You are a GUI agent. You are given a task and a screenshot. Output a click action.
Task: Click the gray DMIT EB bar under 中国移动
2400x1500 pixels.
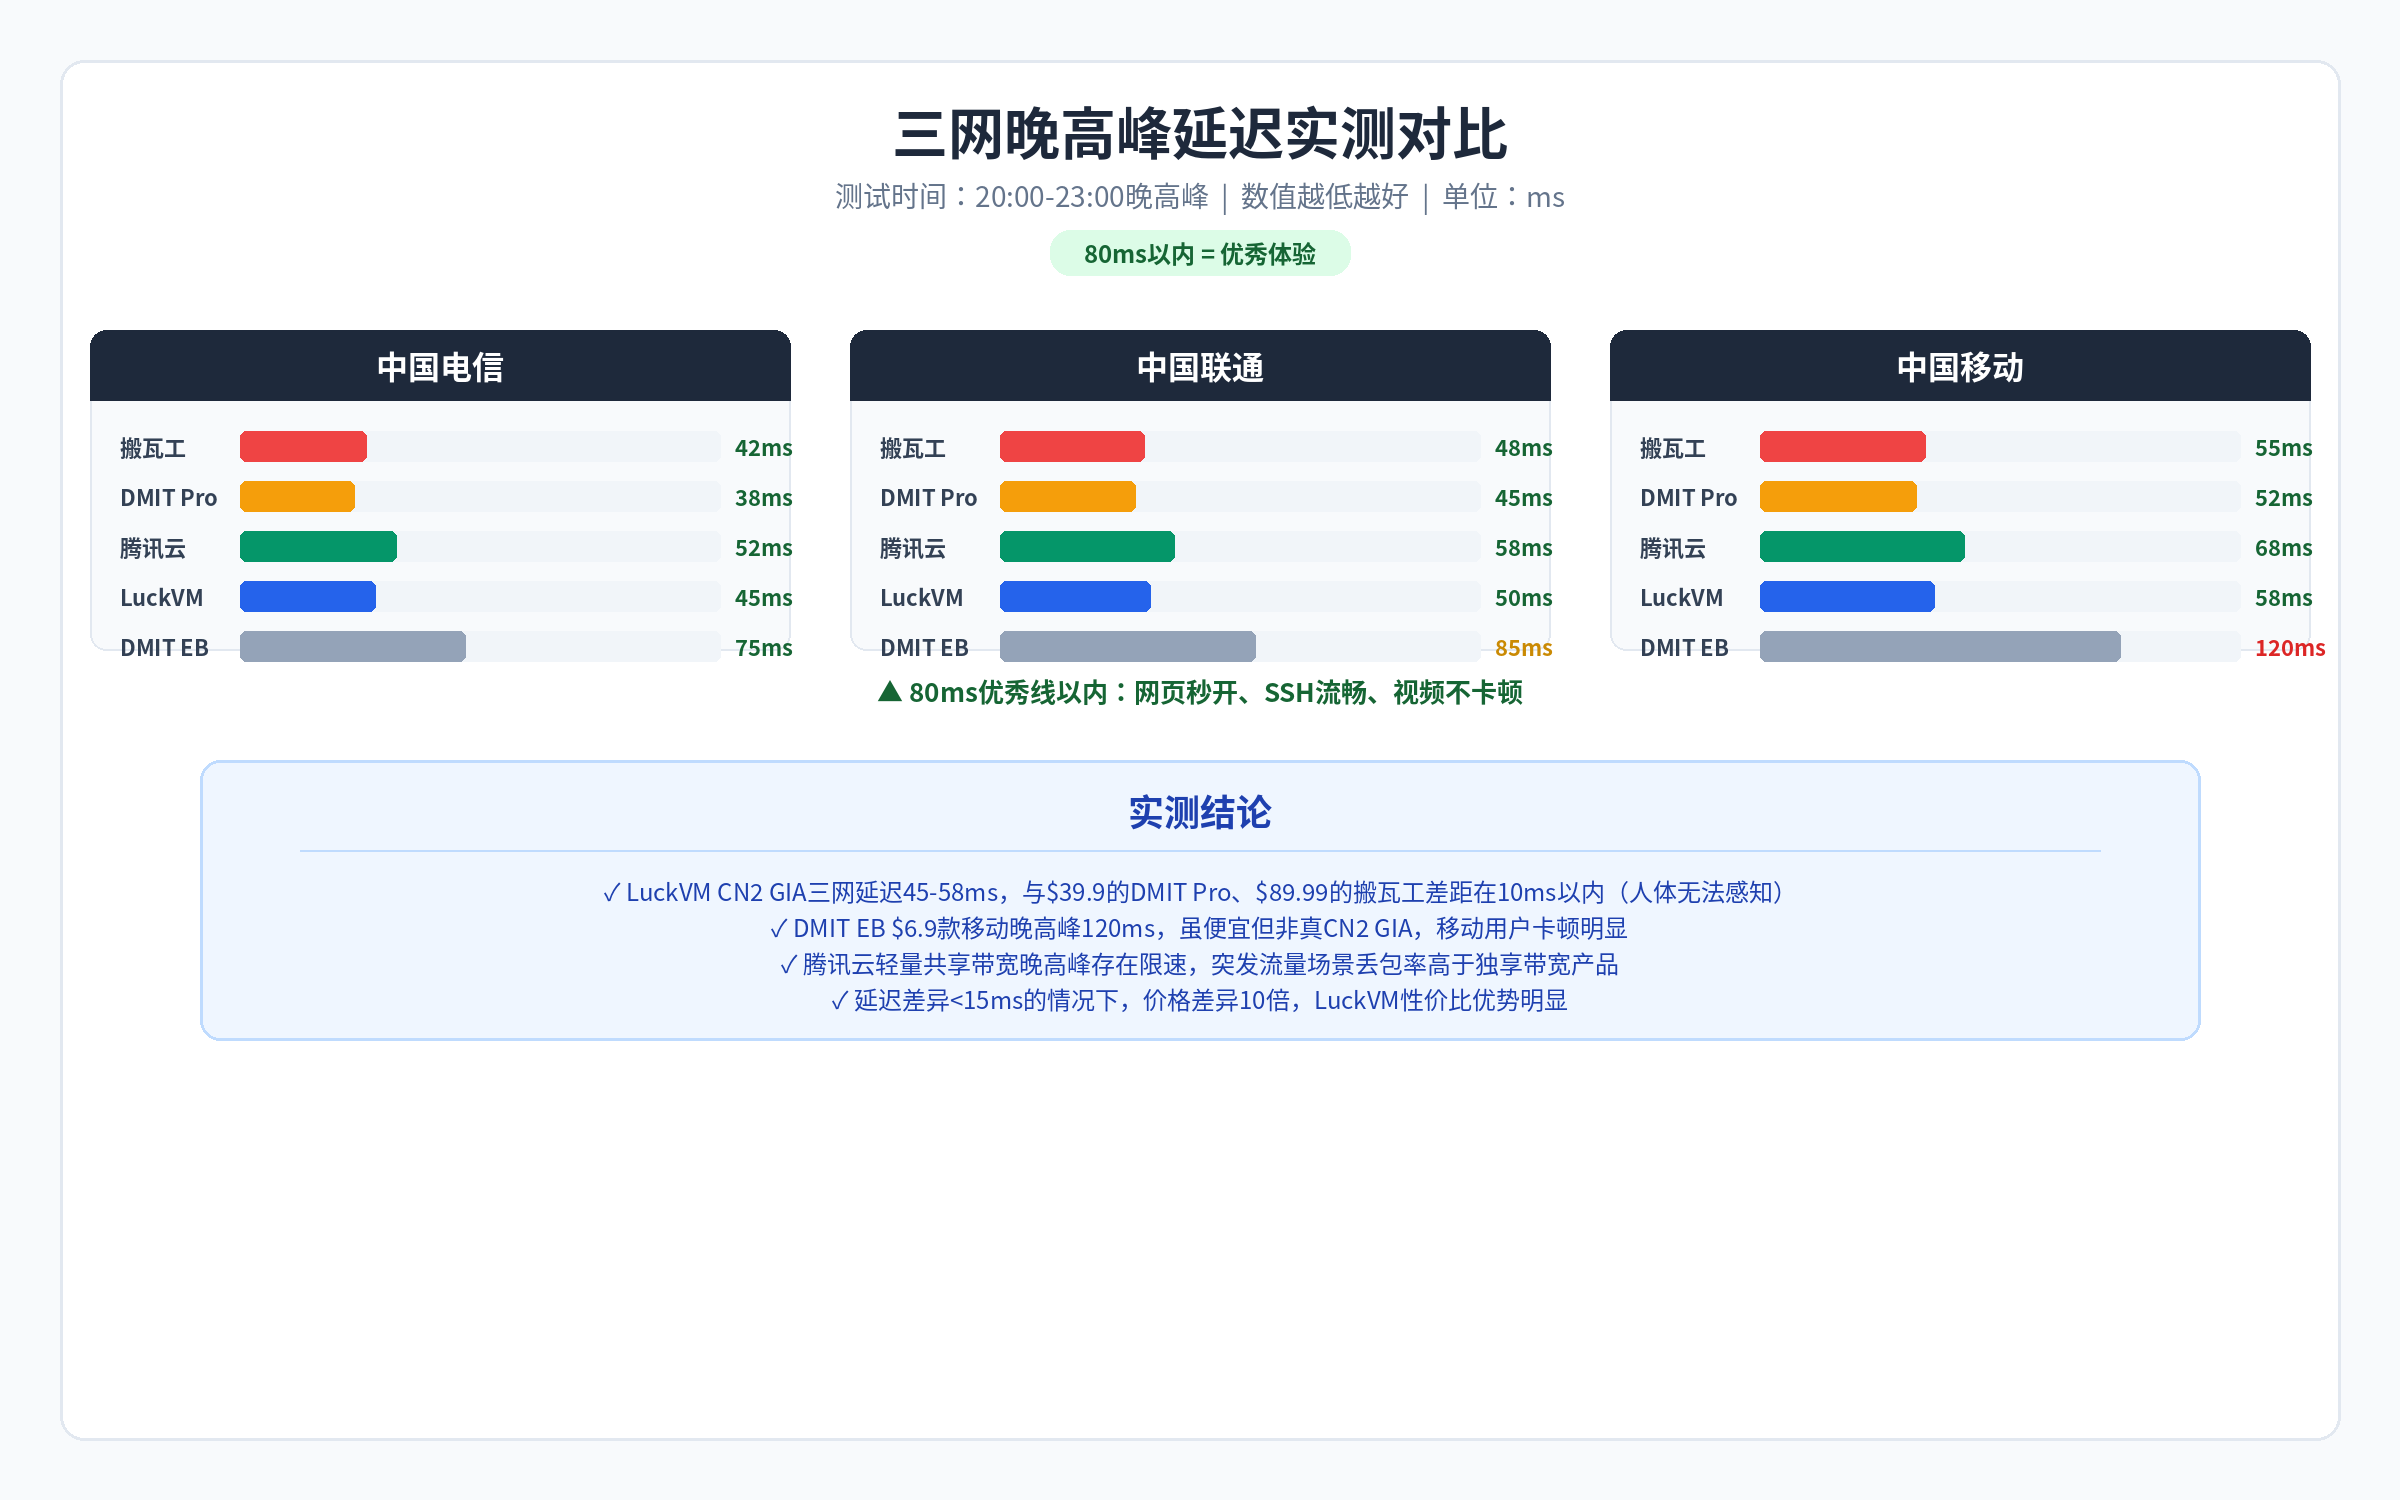(x=1940, y=647)
